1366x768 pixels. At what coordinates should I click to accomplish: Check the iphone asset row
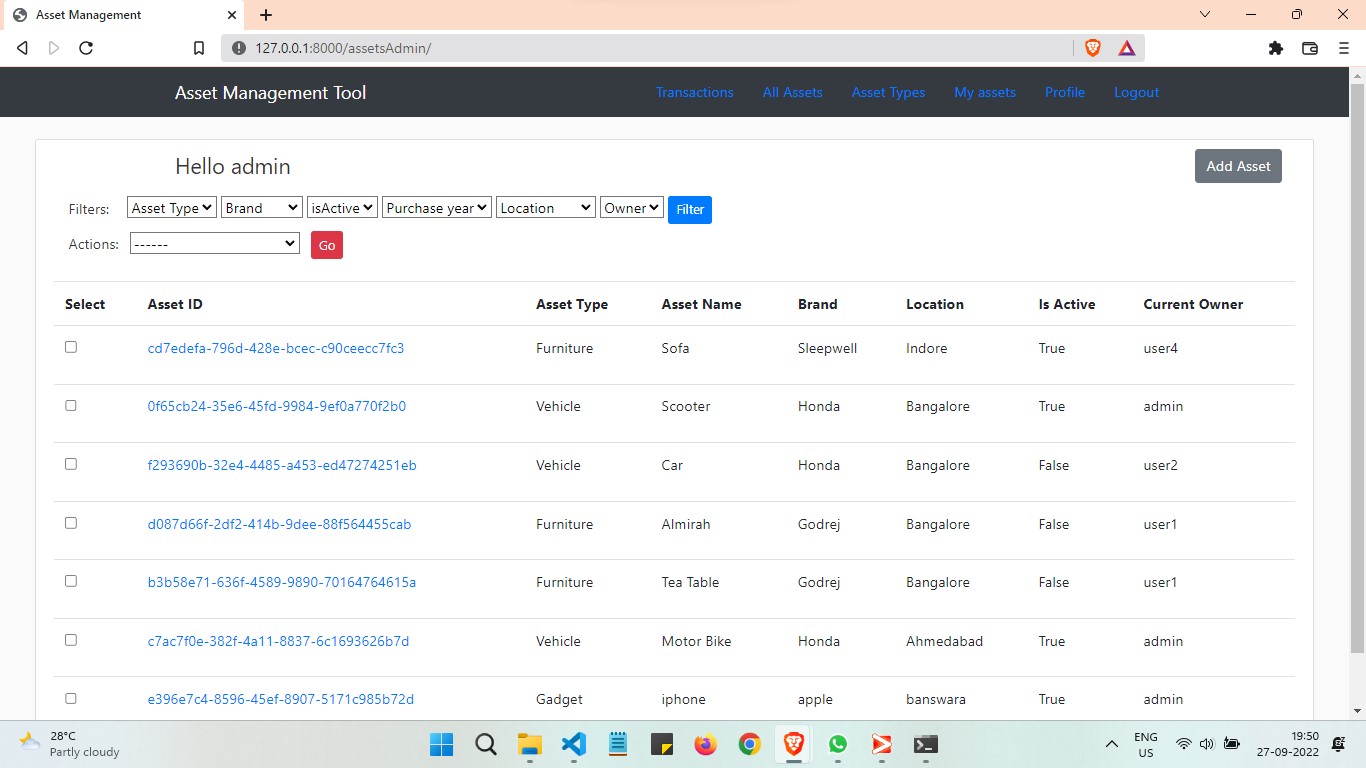(x=71, y=698)
